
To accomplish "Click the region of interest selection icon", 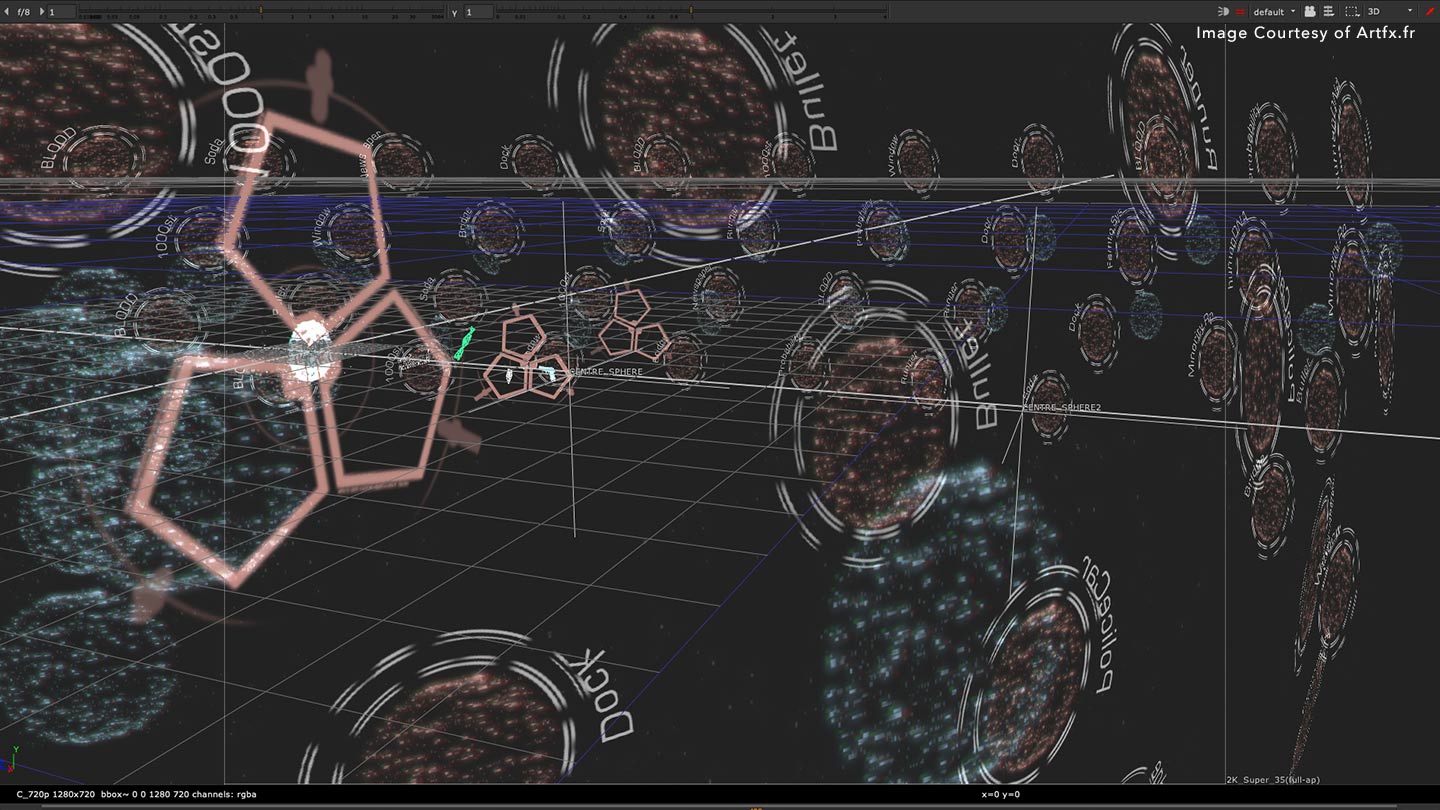I will tap(1352, 11).
